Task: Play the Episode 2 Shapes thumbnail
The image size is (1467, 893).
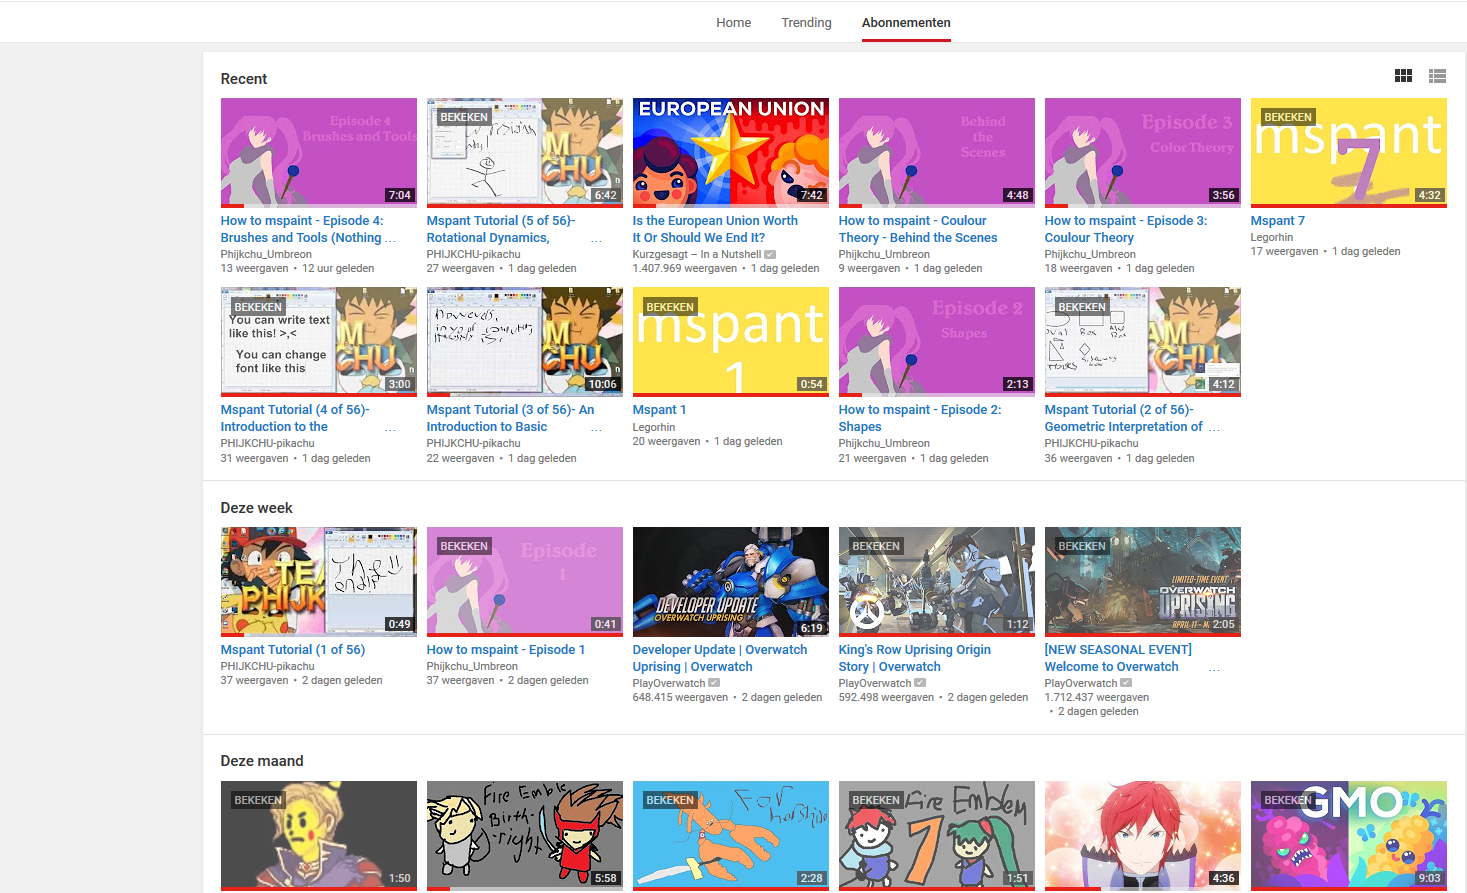Action: coord(937,341)
